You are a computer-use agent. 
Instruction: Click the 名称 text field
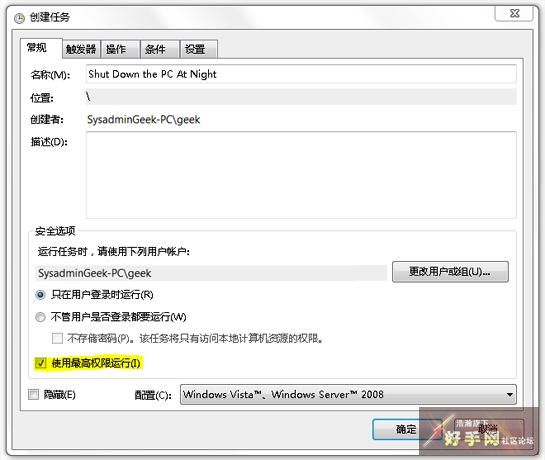pos(301,74)
